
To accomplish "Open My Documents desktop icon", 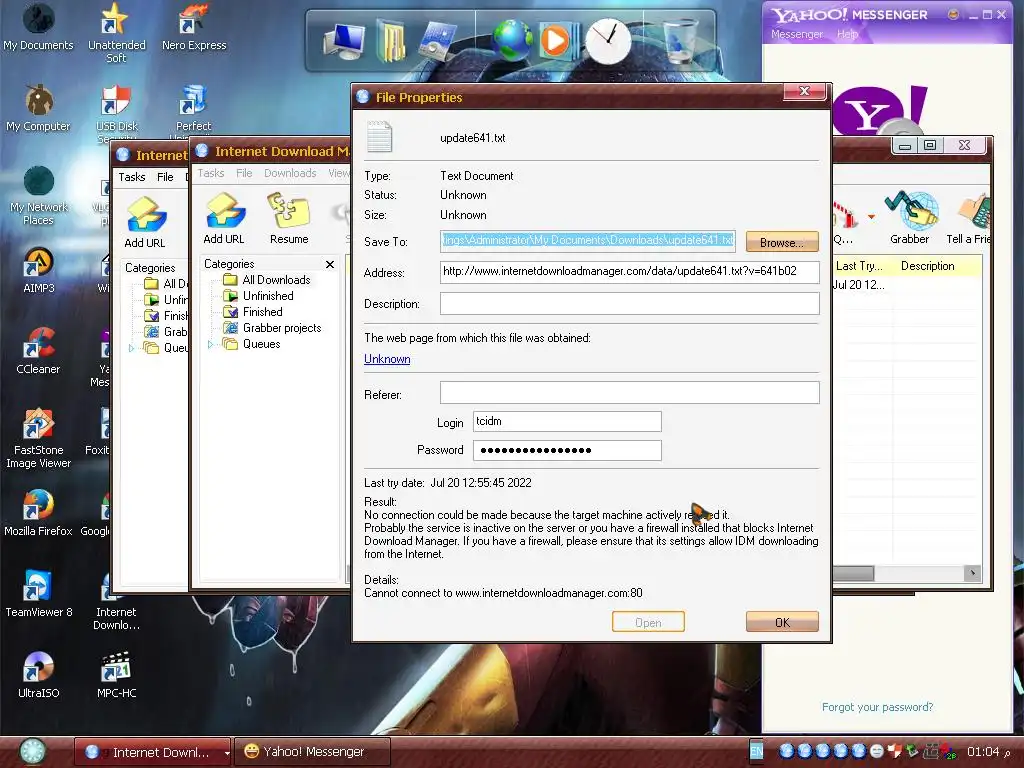I will (x=38, y=27).
